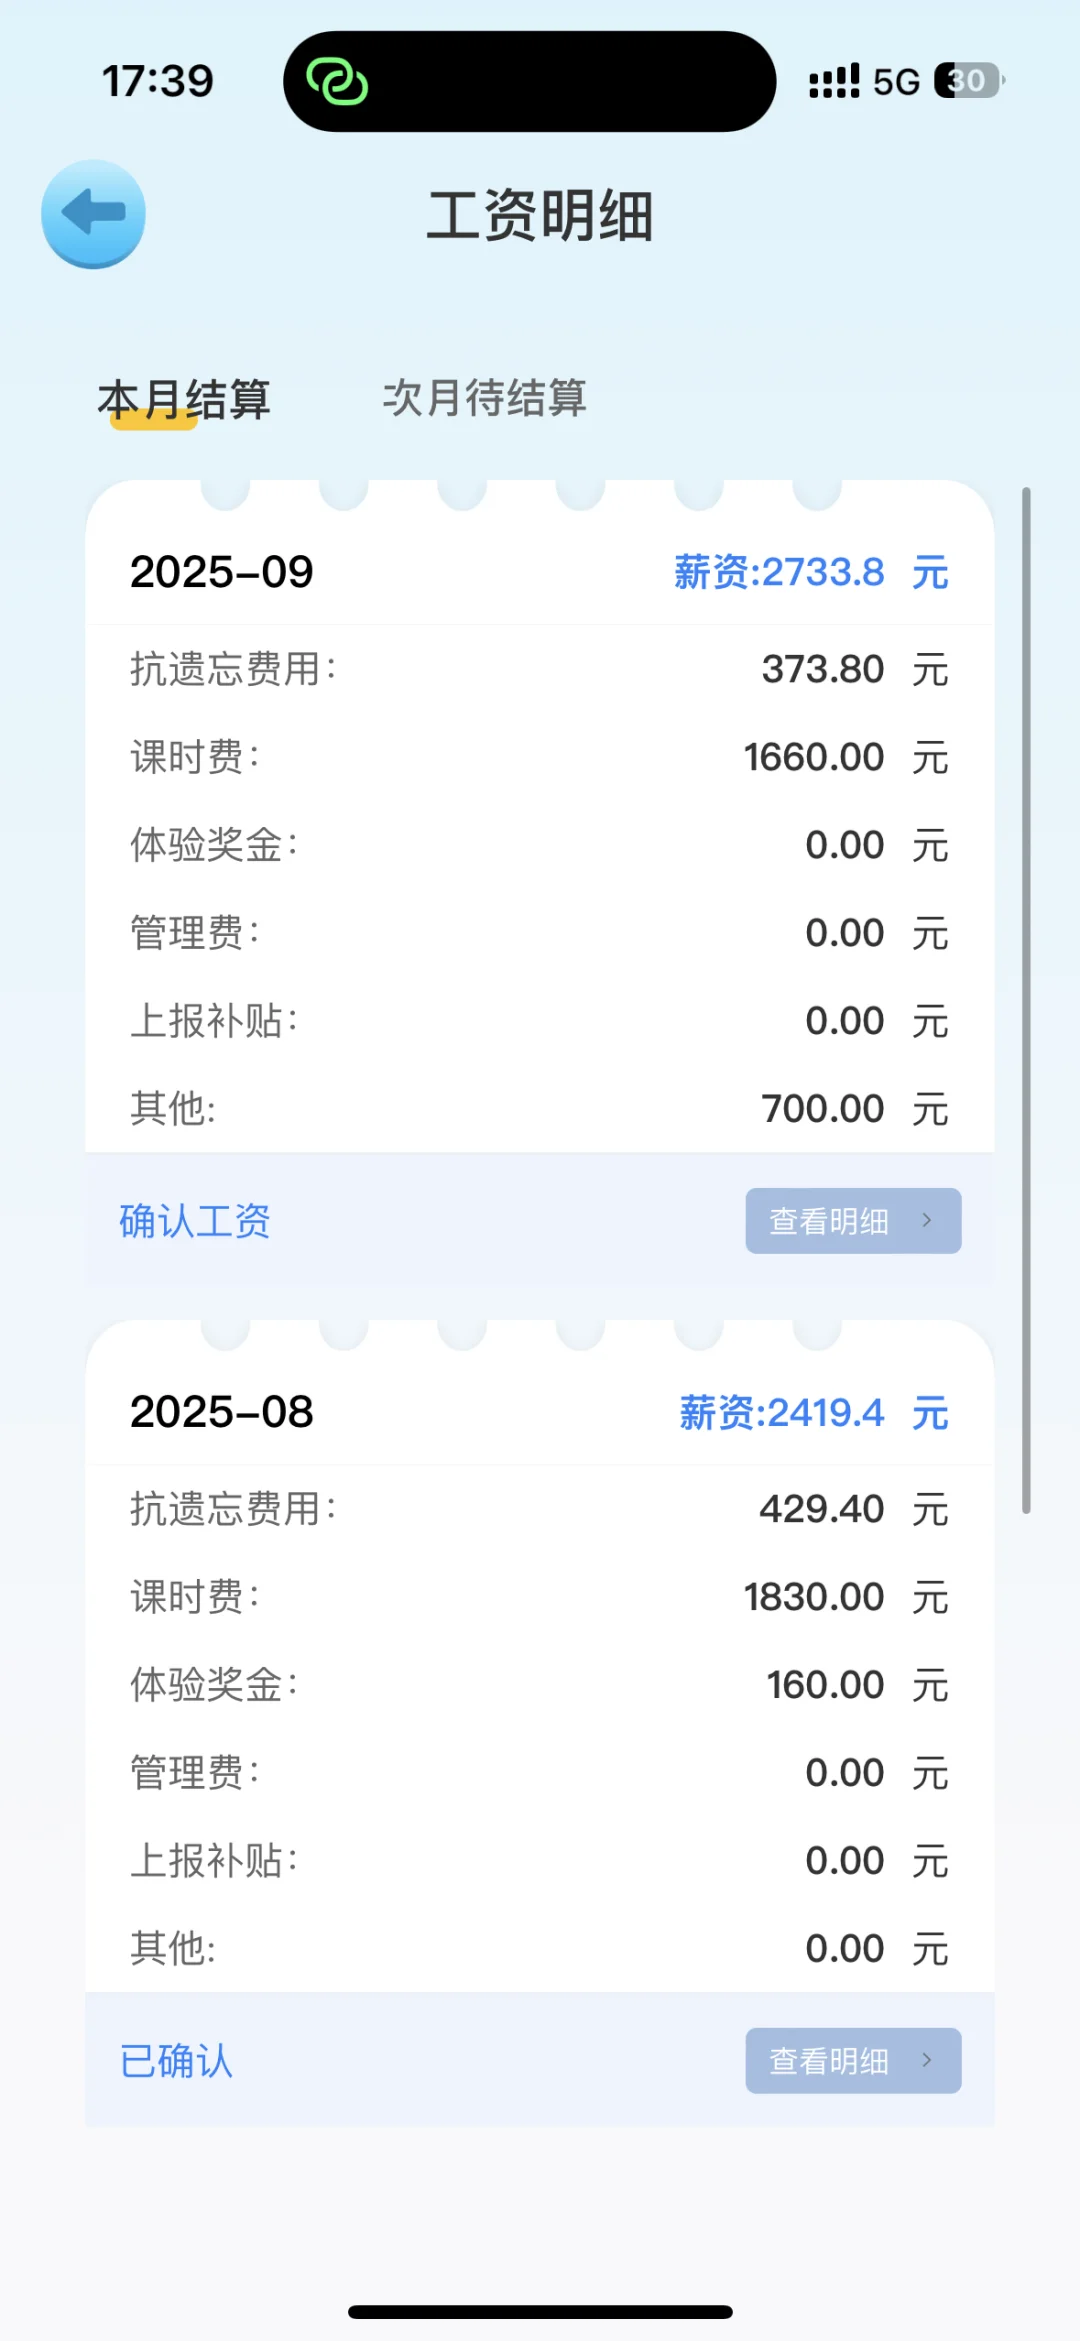The width and height of the screenshot is (1080, 2341).
Task: Tap the 17:39 status bar clock
Action: (x=158, y=81)
